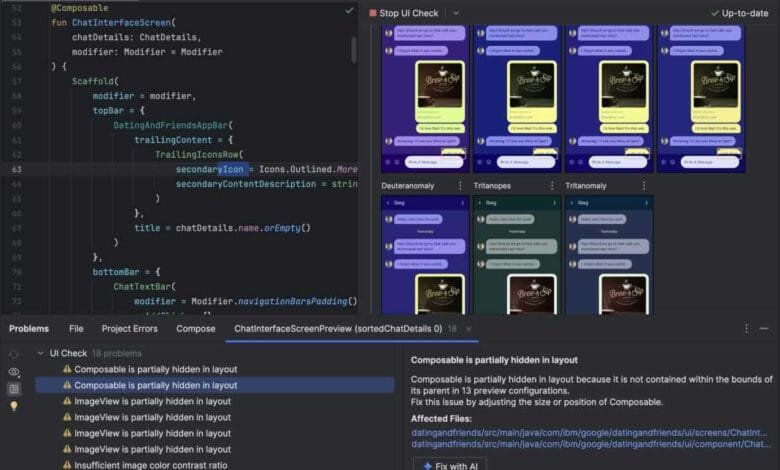Viewport: 780px width, 470px height.
Task: Toggle the editor preview panel icon in sidebar
Action: point(14,389)
